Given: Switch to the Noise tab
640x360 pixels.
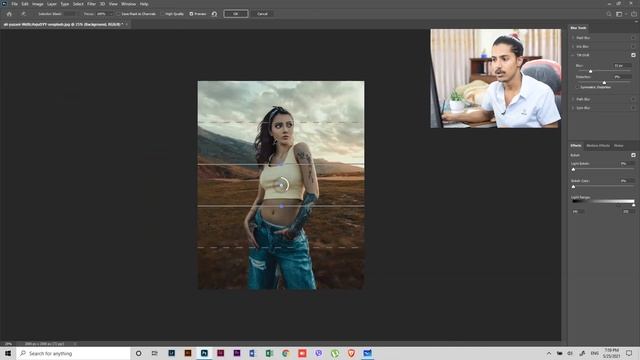Looking at the screenshot, I should (619, 146).
